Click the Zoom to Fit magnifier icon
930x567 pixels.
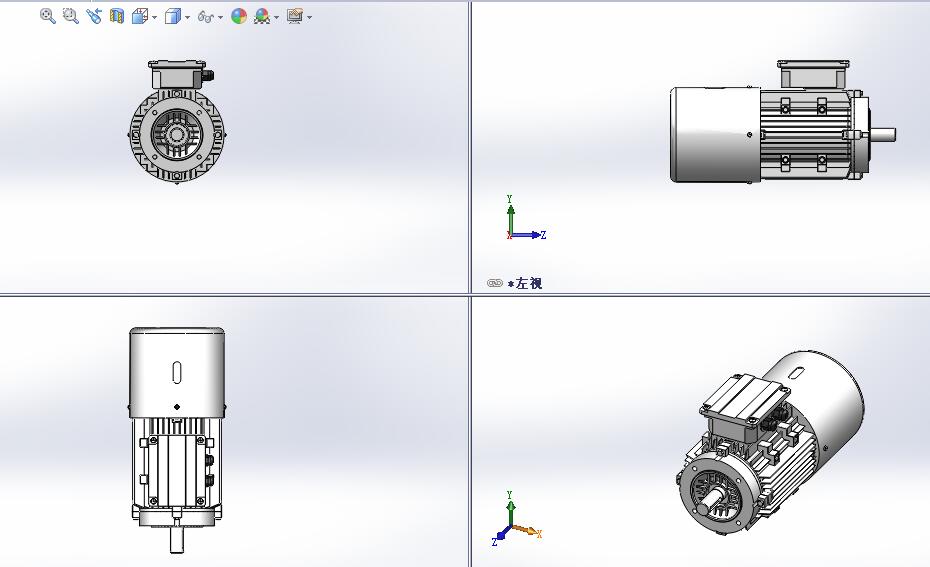[x=47, y=16]
